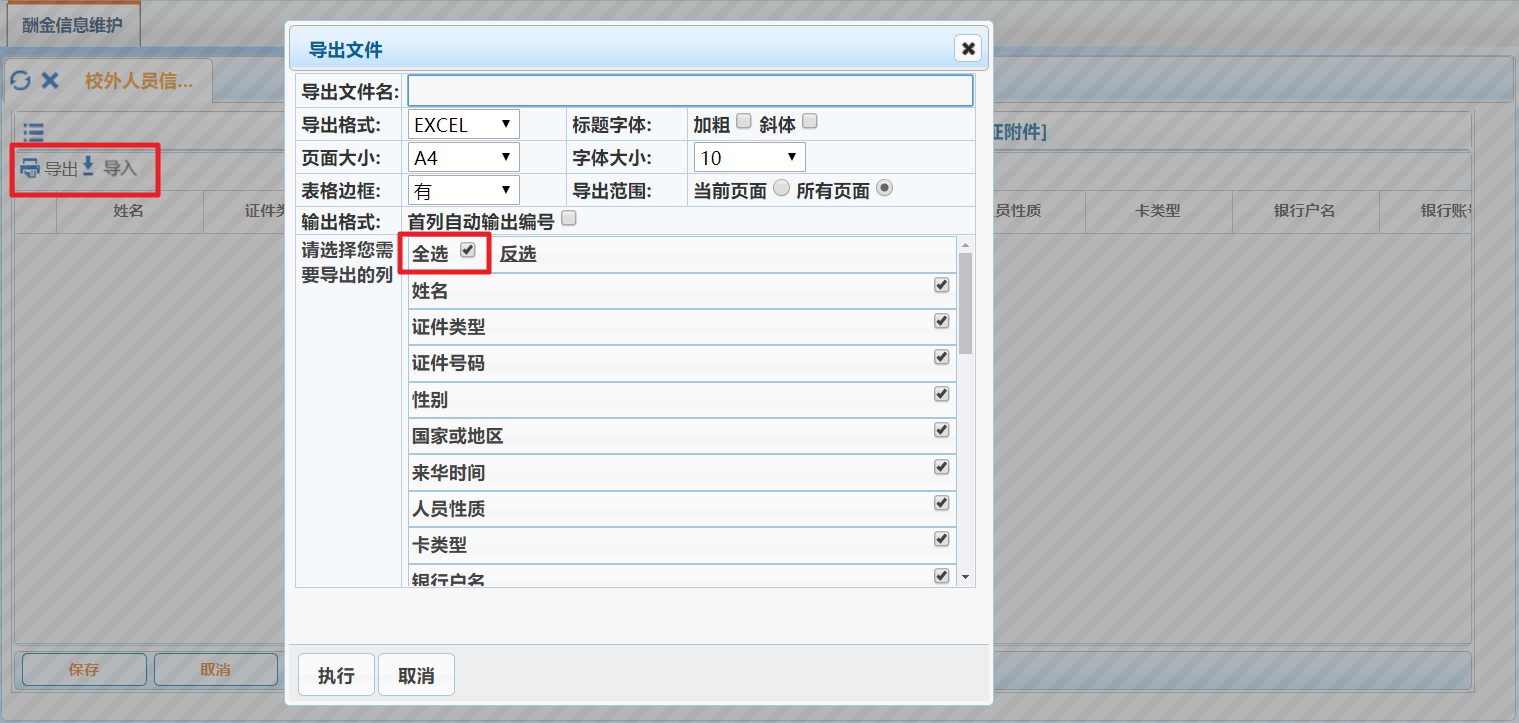The image size is (1519, 723).
Task: Click the X icon next to refresh
Action: tap(50, 81)
